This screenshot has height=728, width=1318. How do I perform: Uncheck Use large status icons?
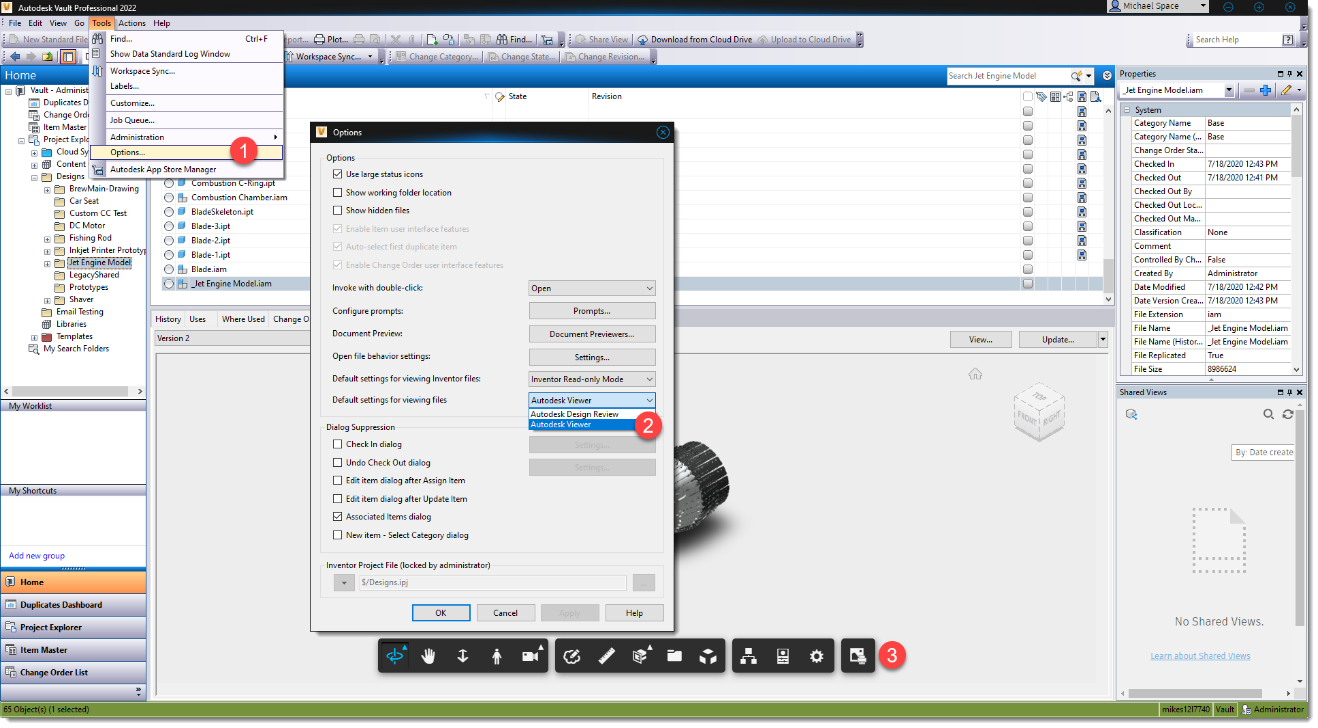point(338,174)
